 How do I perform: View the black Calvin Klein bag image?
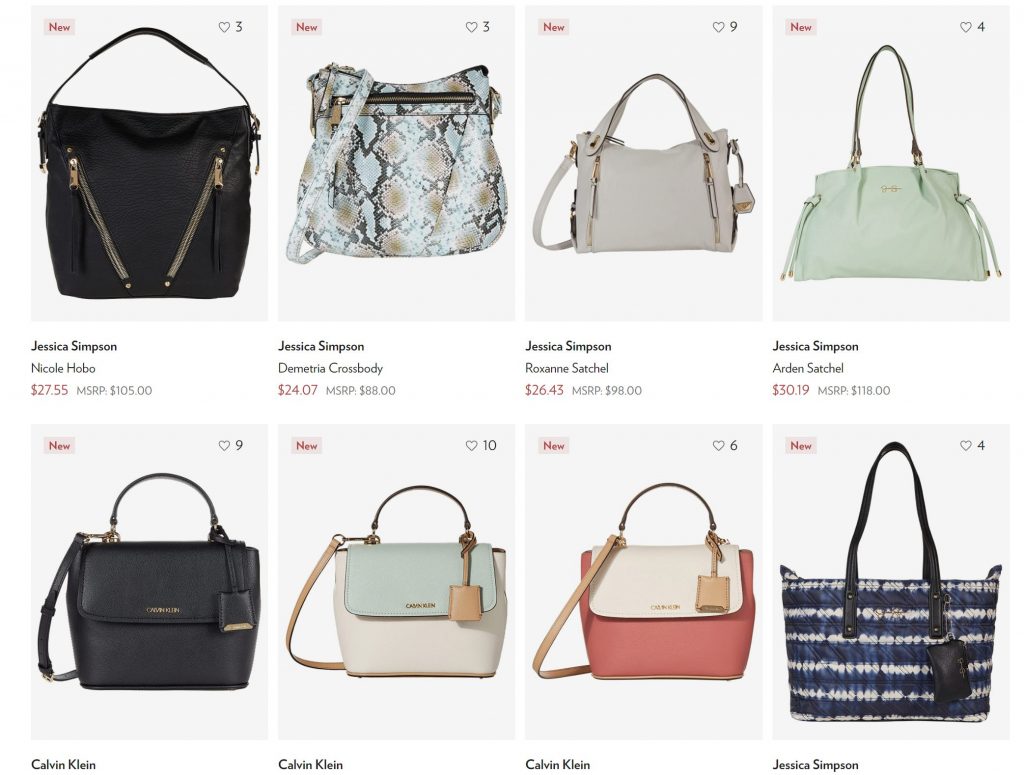point(149,582)
